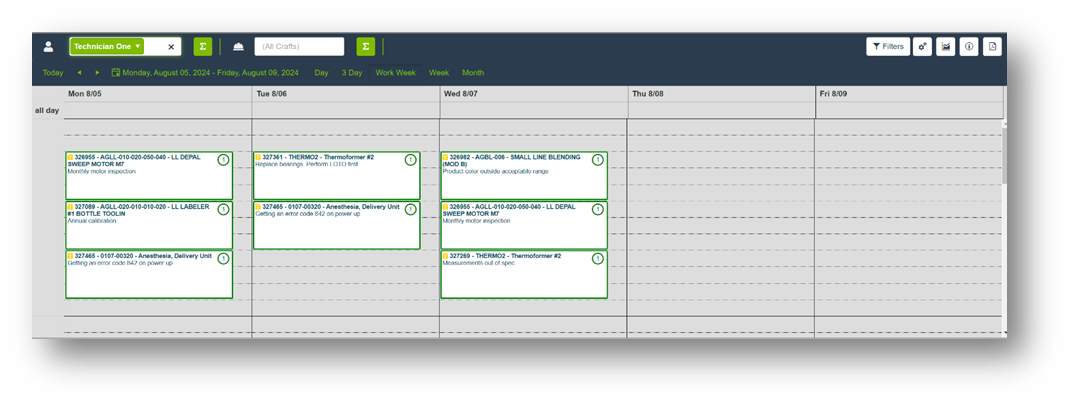The width and height of the screenshot is (1072, 404).
Task: Switch to the Month view
Action: [x=473, y=72]
